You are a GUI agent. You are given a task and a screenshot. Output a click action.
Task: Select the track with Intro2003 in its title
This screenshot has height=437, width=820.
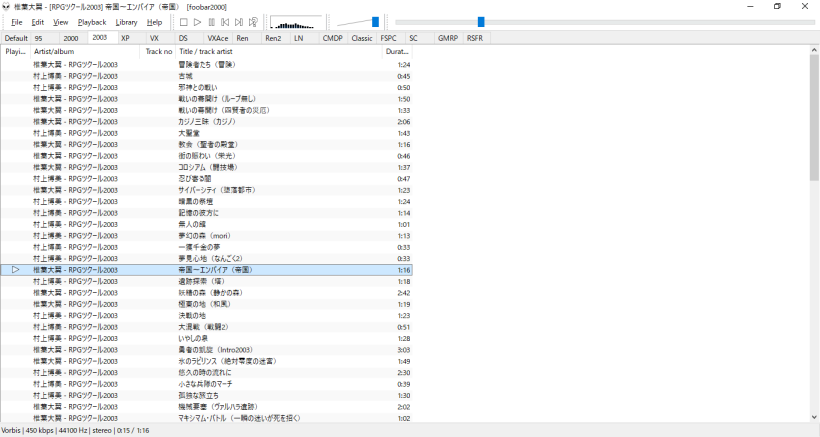(207, 350)
